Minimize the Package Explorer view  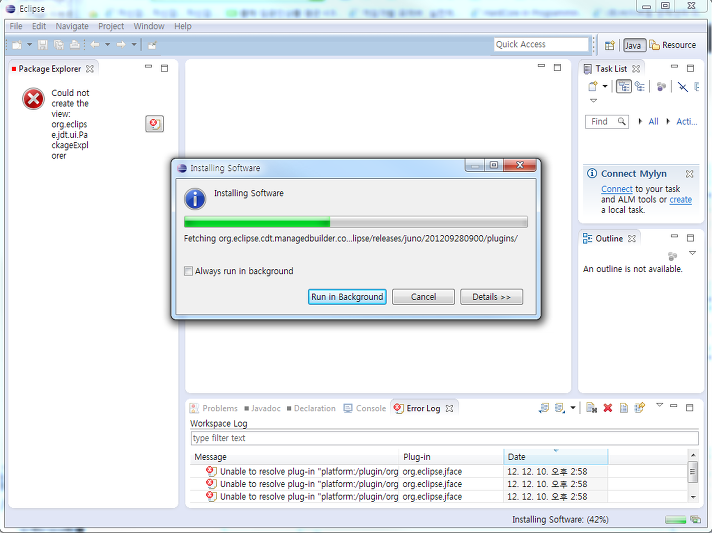(148, 67)
